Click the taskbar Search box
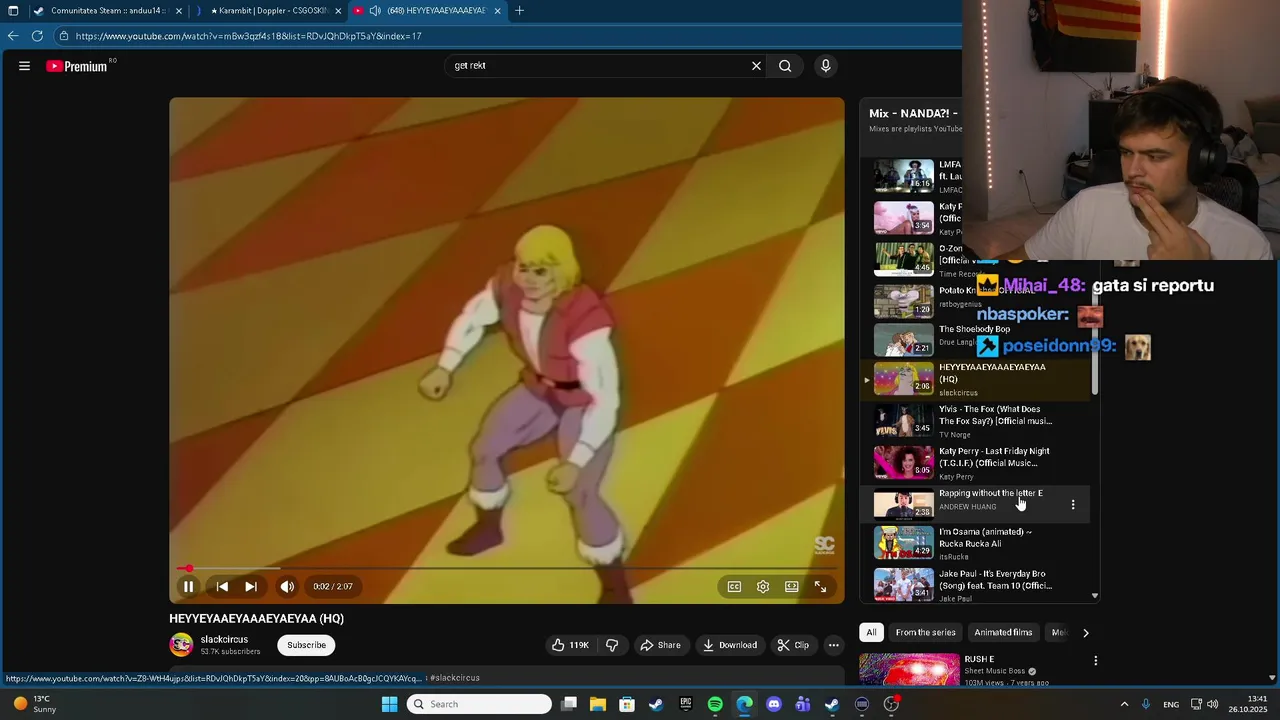The width and height of the screenshot is (1280, 720). [x=480, y=704]
